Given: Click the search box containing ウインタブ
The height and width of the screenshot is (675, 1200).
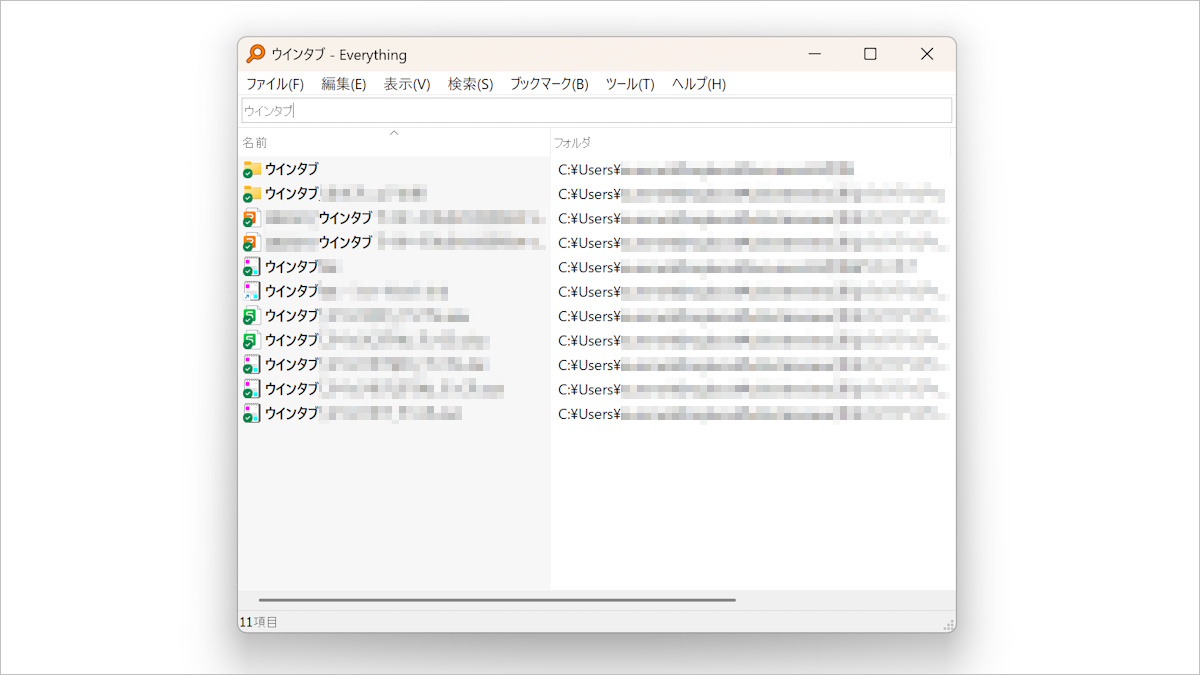Looking at the screenshot, I should pyautogui.click(x=596, y=111).
